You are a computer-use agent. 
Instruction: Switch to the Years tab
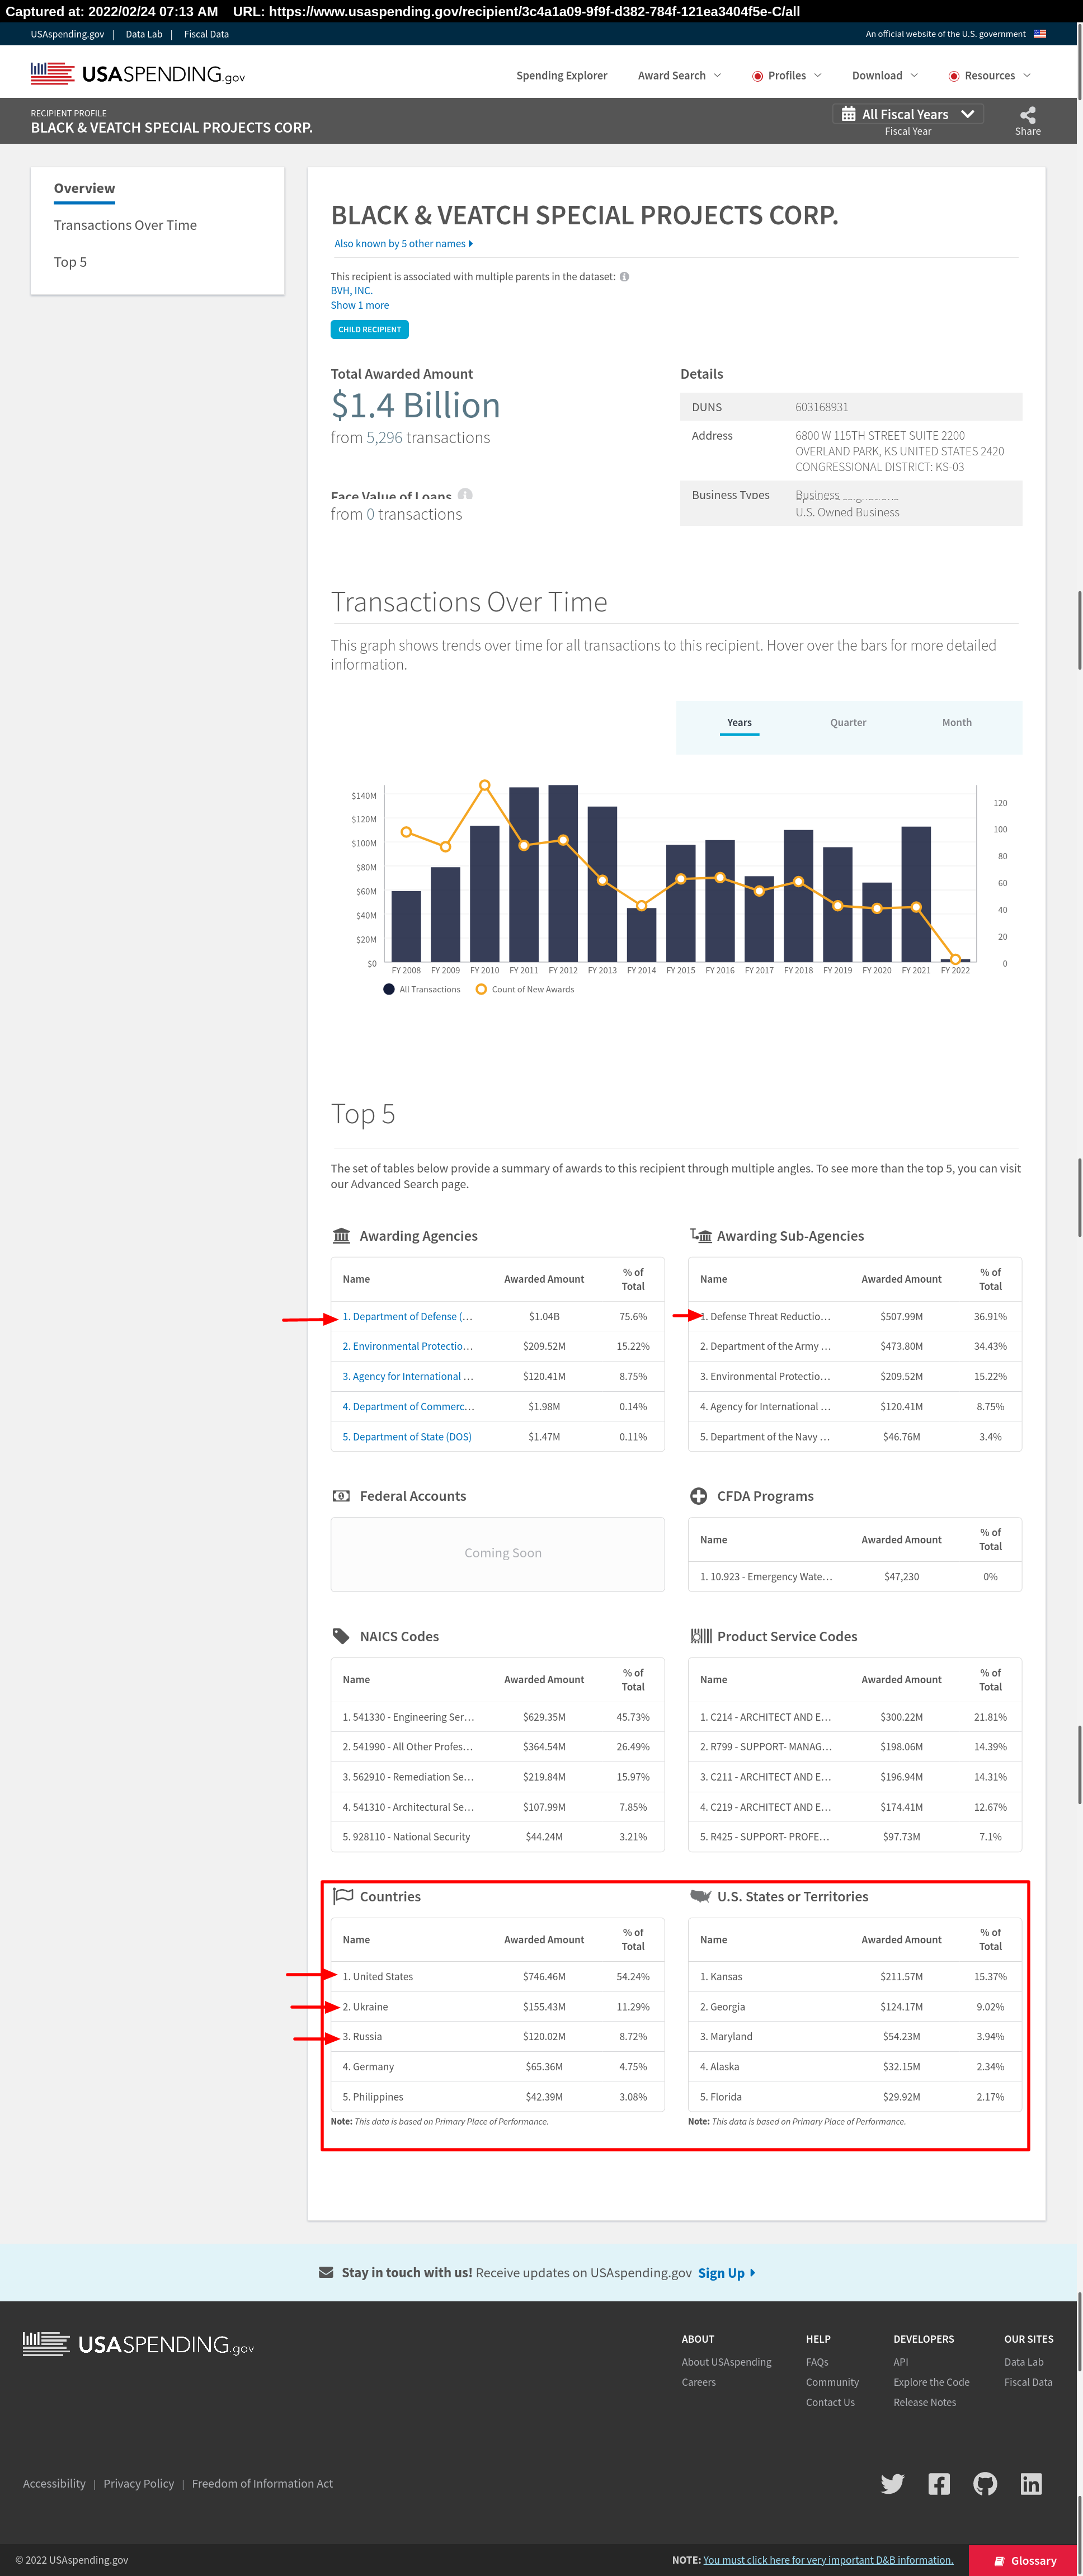point(739,723)
